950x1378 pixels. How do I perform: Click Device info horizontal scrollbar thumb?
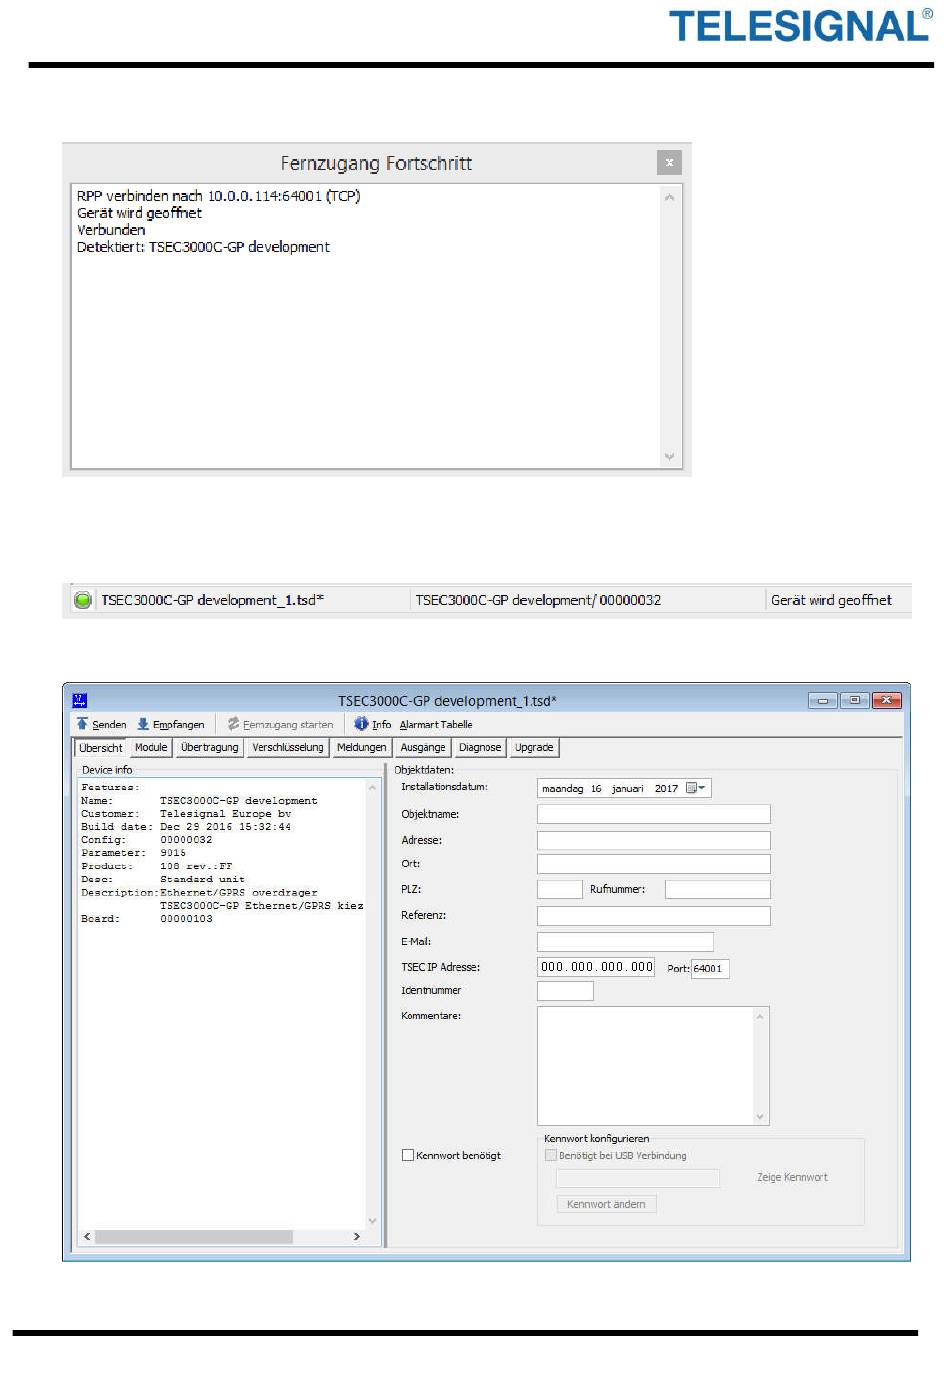(x=194, y=1237)
